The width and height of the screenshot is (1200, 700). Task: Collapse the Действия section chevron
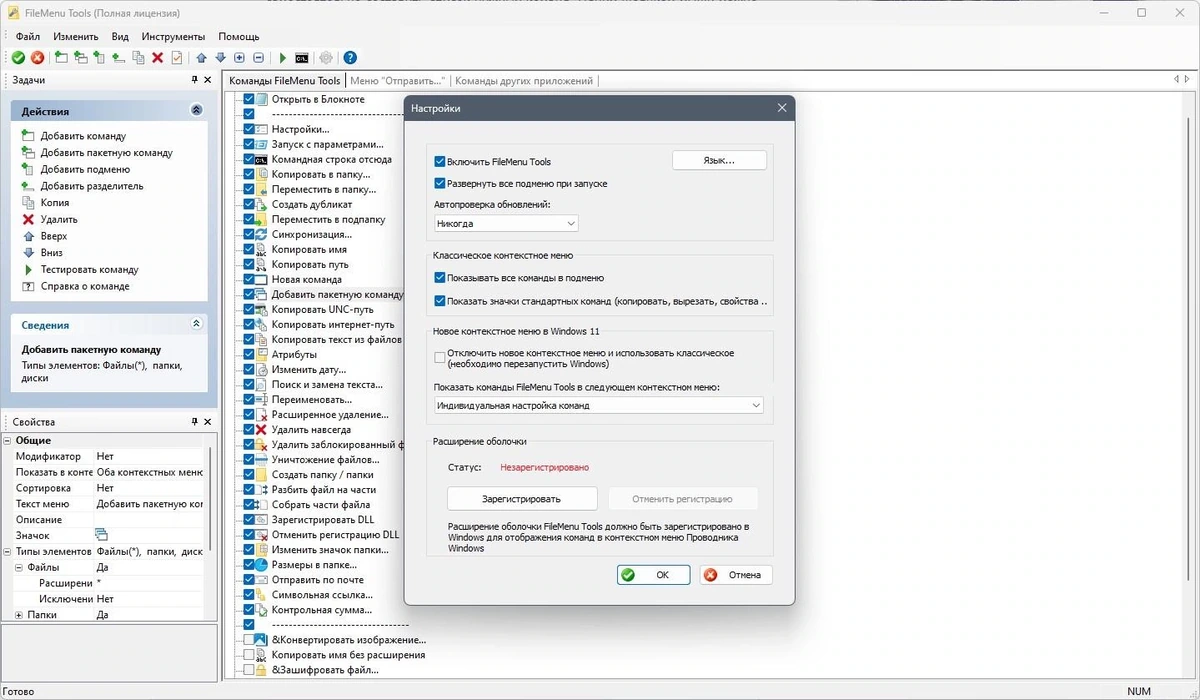196,111
